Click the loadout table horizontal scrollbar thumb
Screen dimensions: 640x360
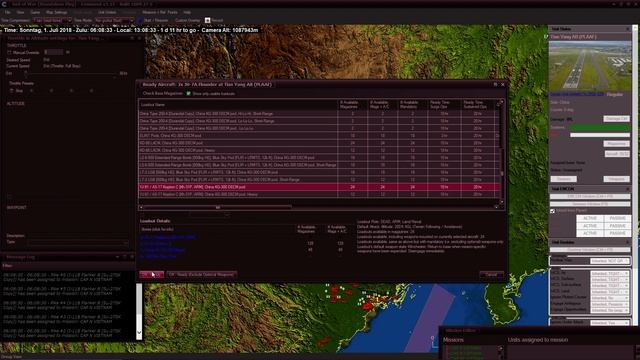click(217, 207)
